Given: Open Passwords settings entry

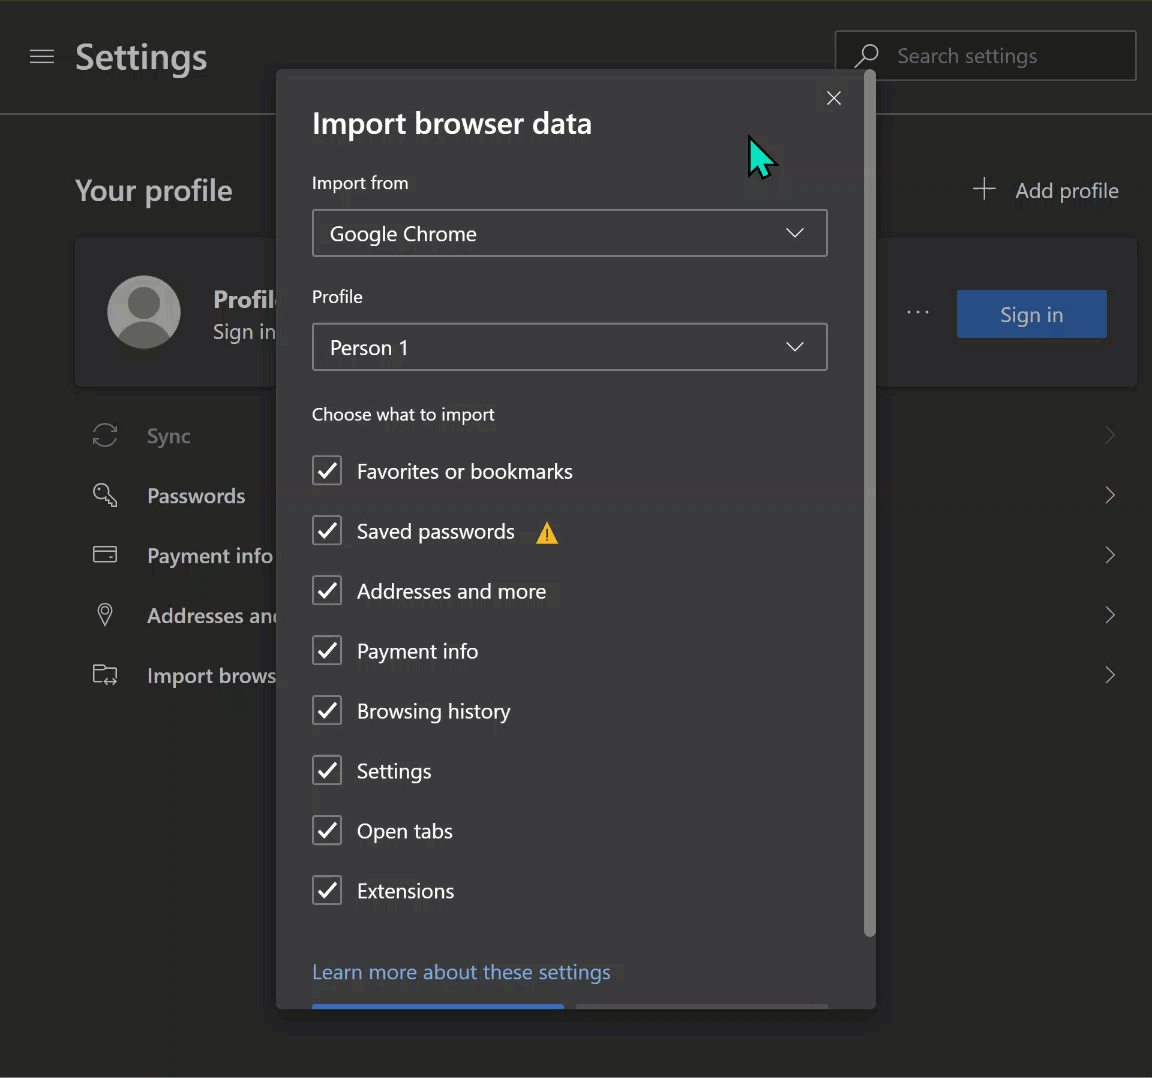Looking at the screenshot, I should pos(196,496).
